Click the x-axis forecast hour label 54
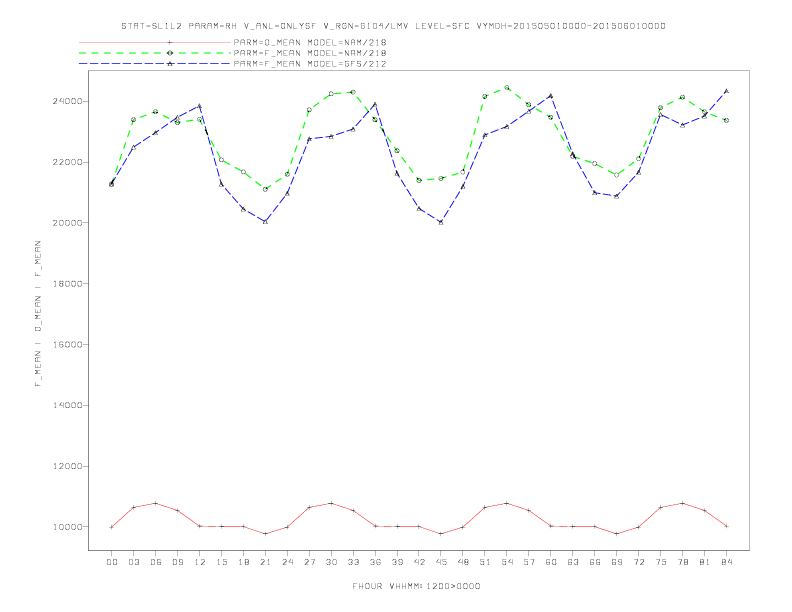Image resolution: width=792 pixels, height=612 pixels. (x=507, y=562)
